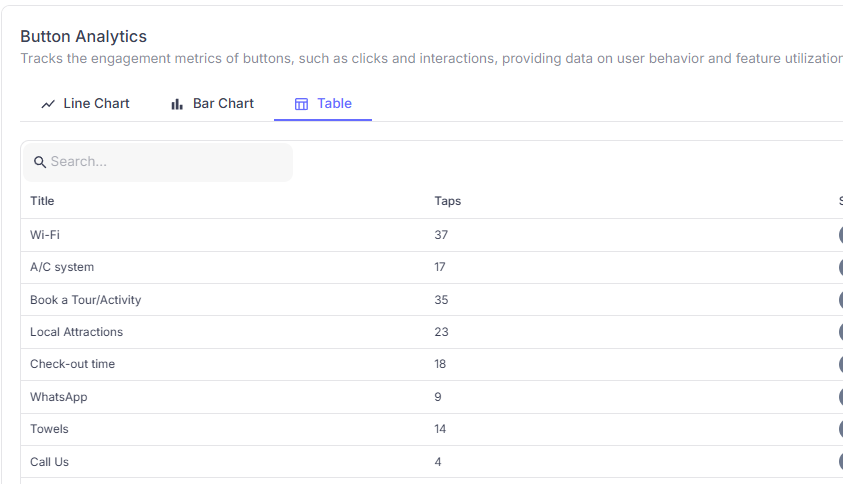Click the Wi-Fi row's gray status circle
This screenshot has height=484, width=843.
(x=840, y=235)
